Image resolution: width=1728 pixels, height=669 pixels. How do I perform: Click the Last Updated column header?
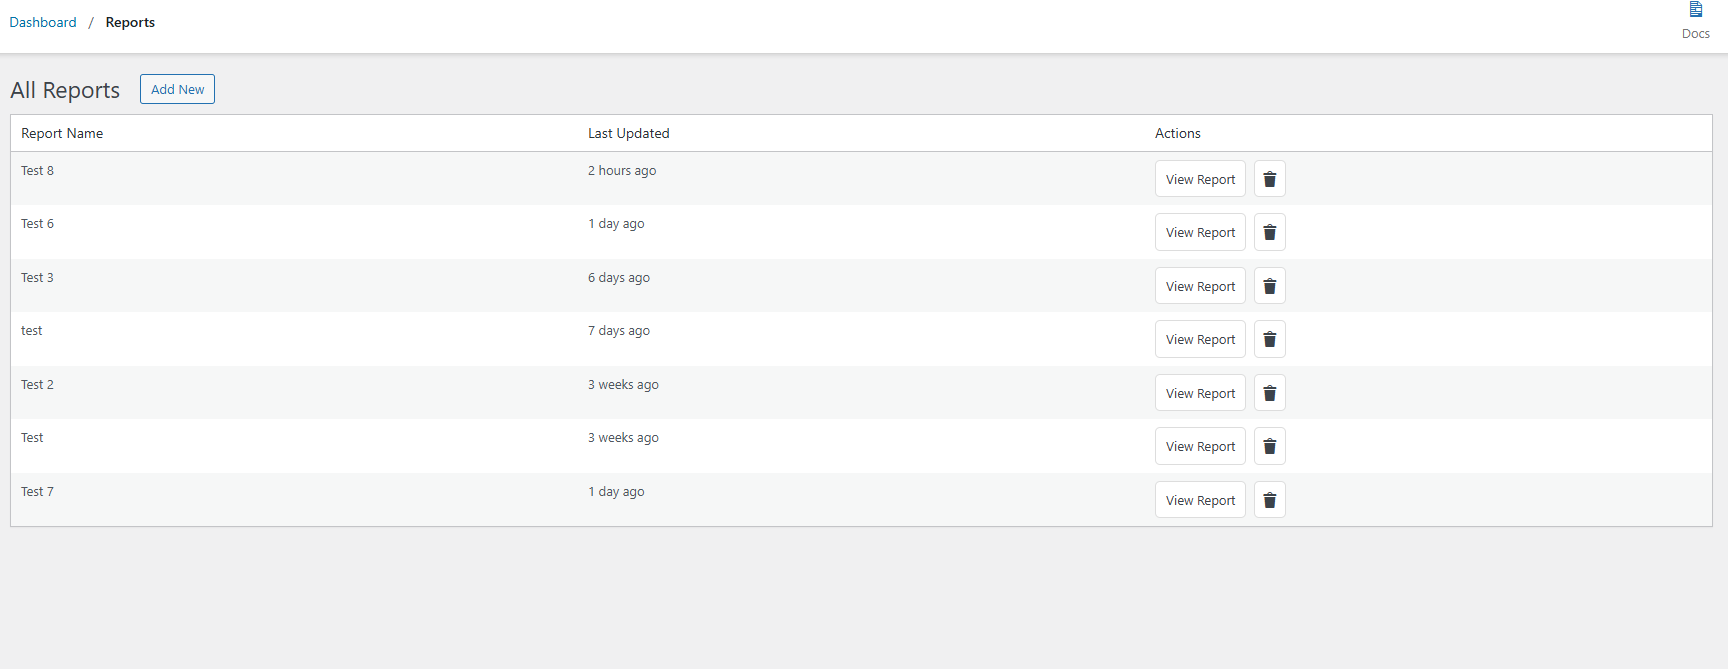click(x=628, y=133)
